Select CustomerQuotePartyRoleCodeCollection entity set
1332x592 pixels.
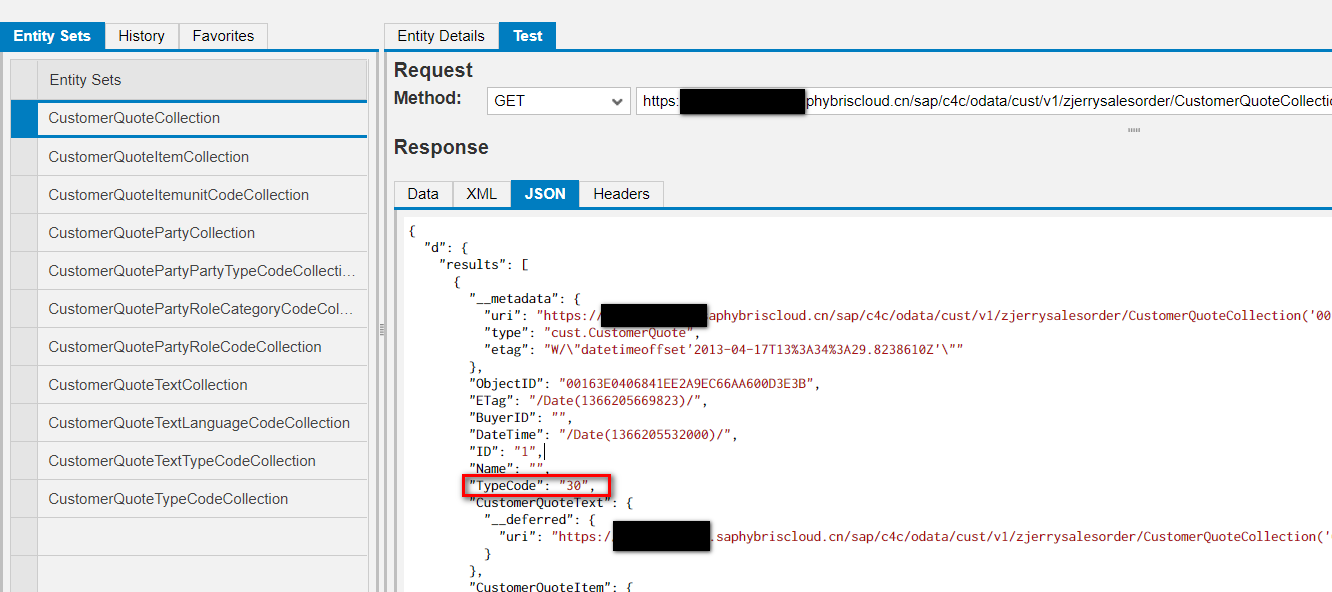coord(202,347)
